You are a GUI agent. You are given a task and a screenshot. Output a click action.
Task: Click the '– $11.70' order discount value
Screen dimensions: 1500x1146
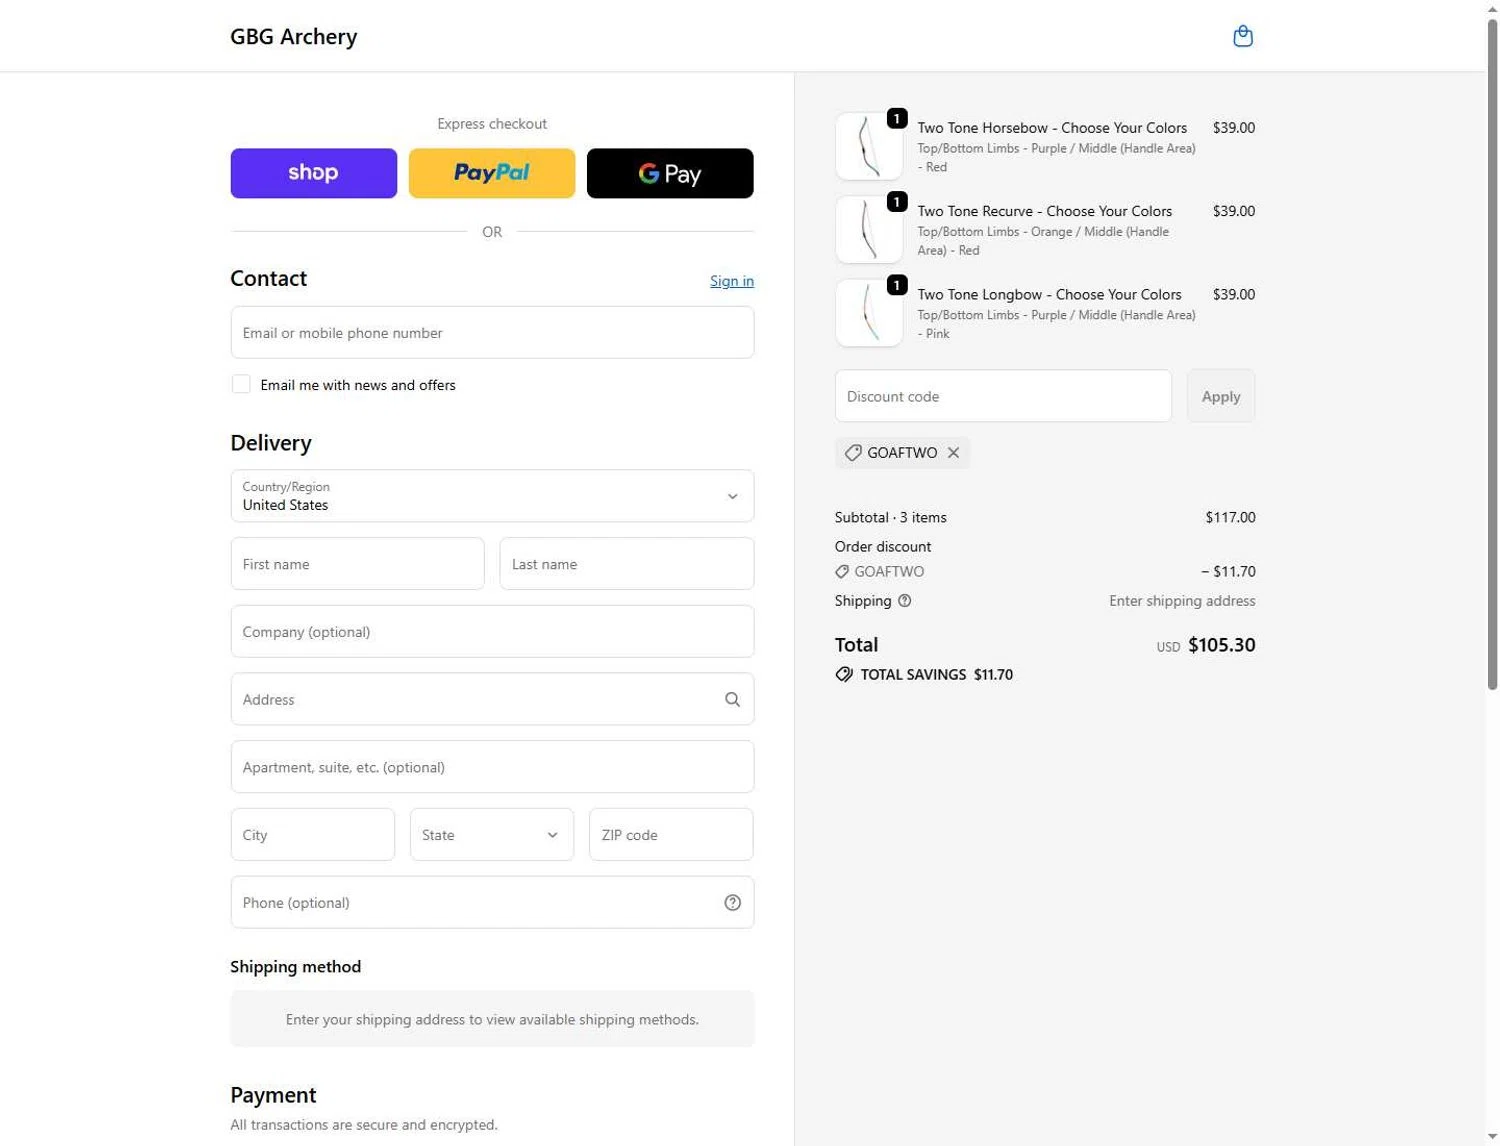click(x=1228, y=572)
